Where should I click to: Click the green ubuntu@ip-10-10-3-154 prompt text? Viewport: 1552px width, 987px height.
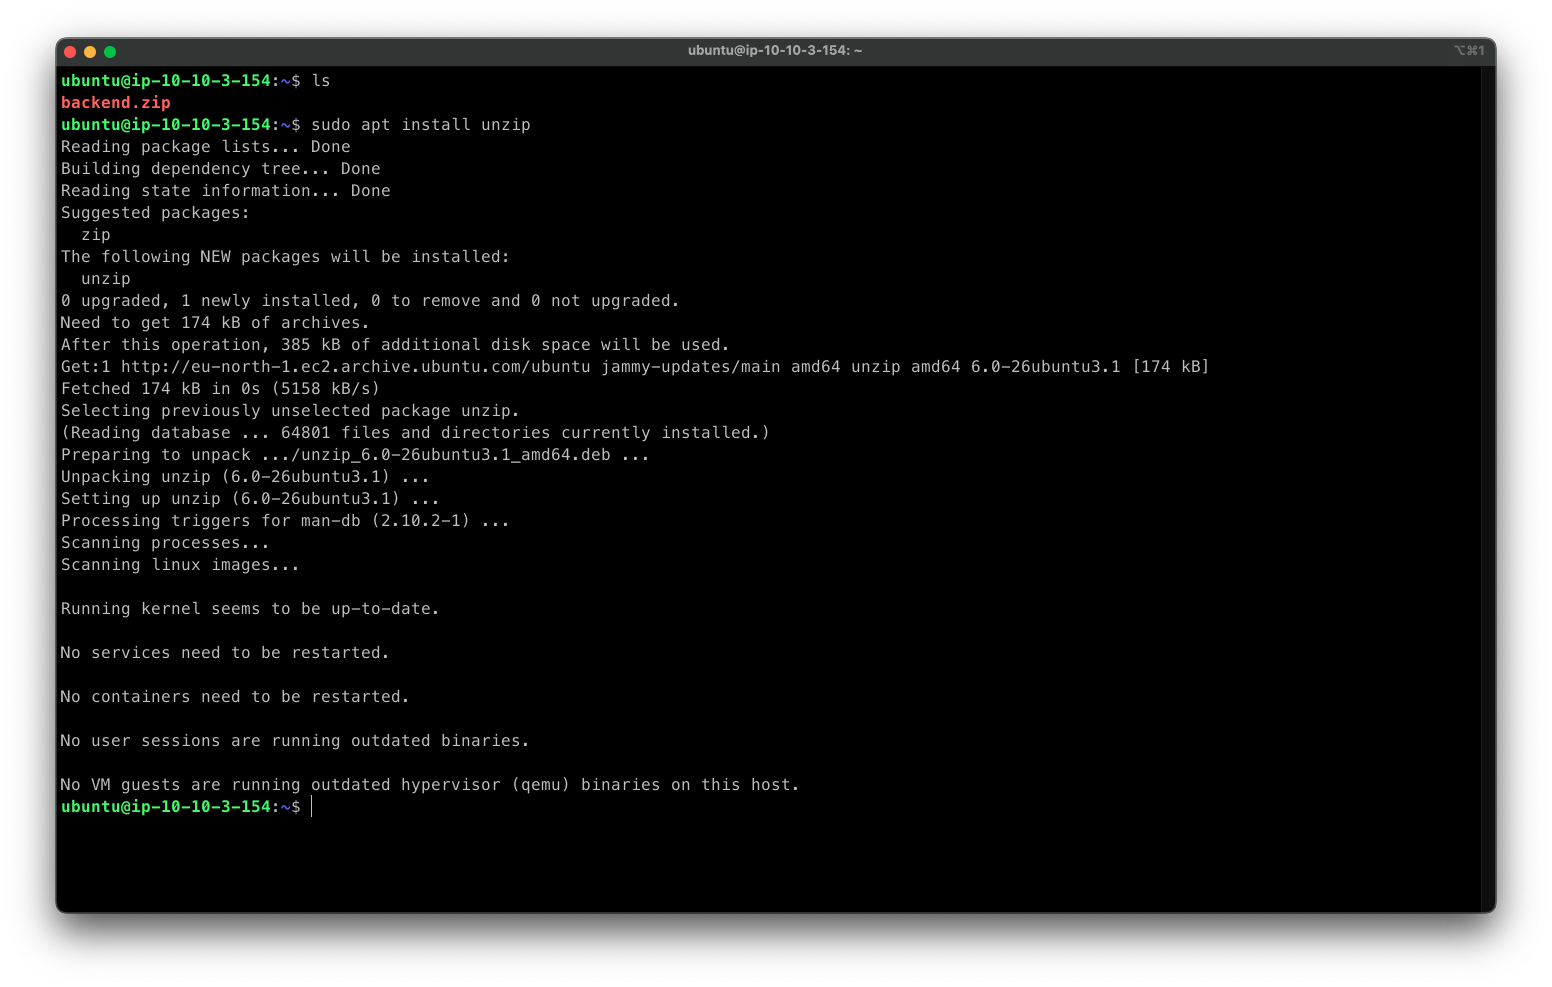pyautogui.click(x=167, y=807)
